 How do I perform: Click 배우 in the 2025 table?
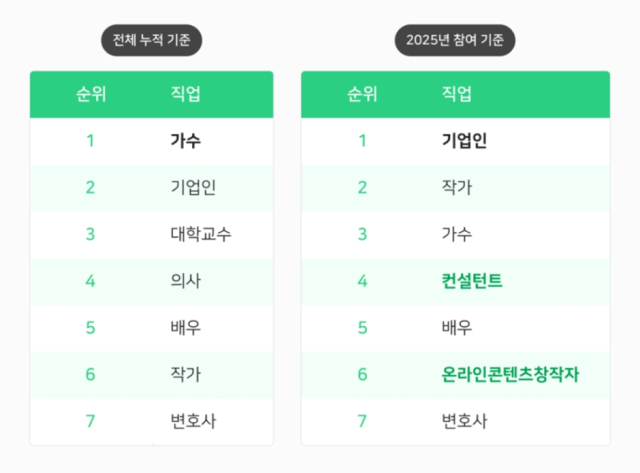(457, 328)
